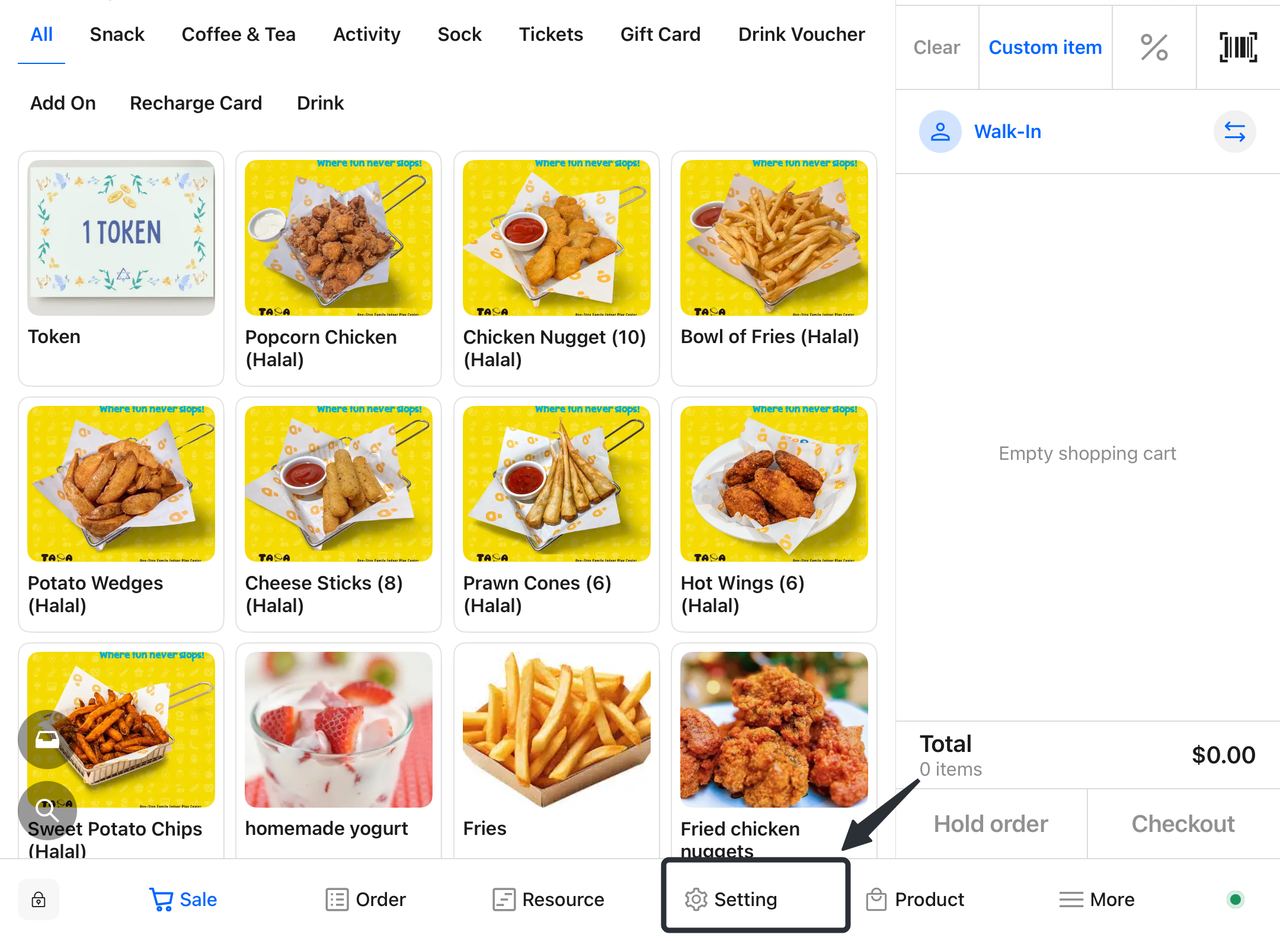Image resolution: width=1280 pixels, height=941 pixels.
Task: Open the percent discount icon
Action: 1154,47
